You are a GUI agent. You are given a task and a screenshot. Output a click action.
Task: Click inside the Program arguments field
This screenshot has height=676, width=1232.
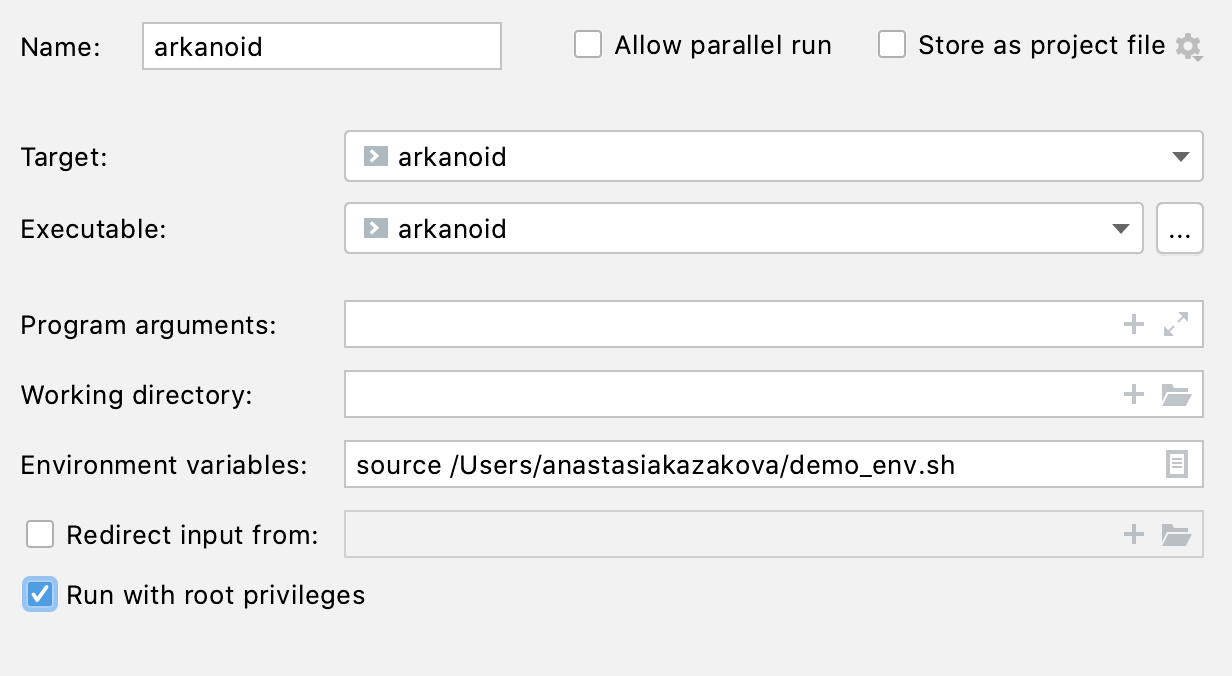point(730,324)
